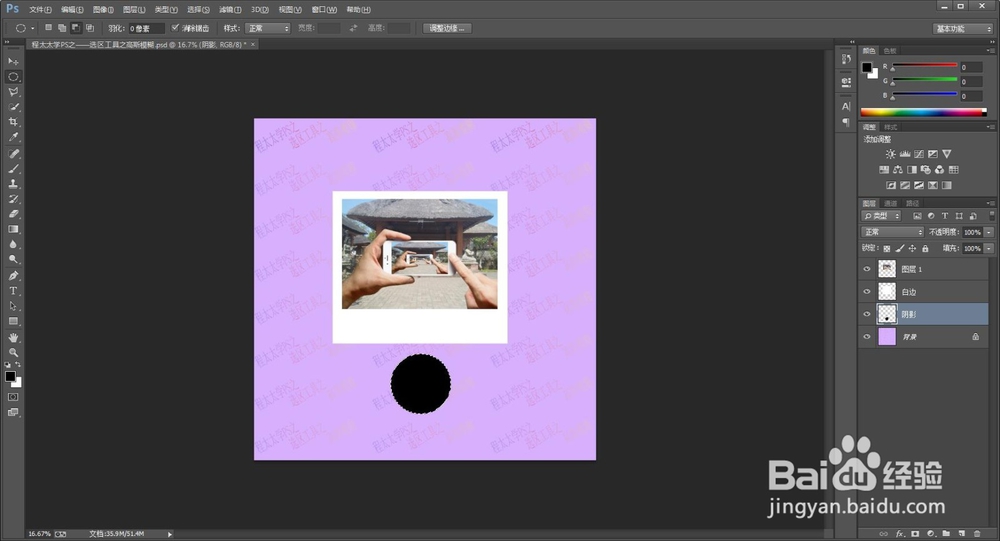Open the Color panel flyout menu
This screenshot has width=1000, height=541.
[990, 50]
